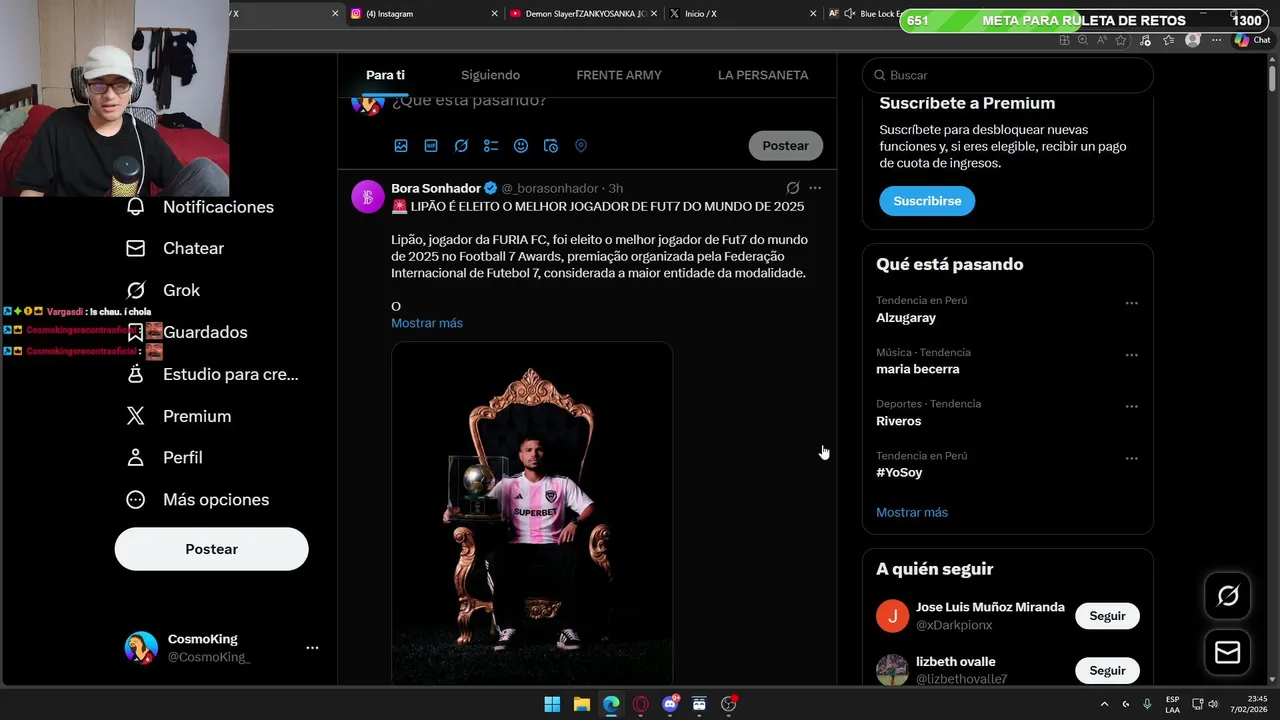This screenshot has width=1280, height=720.
Task: Click the large Postear sidebar button
Action: coord(212,549)
